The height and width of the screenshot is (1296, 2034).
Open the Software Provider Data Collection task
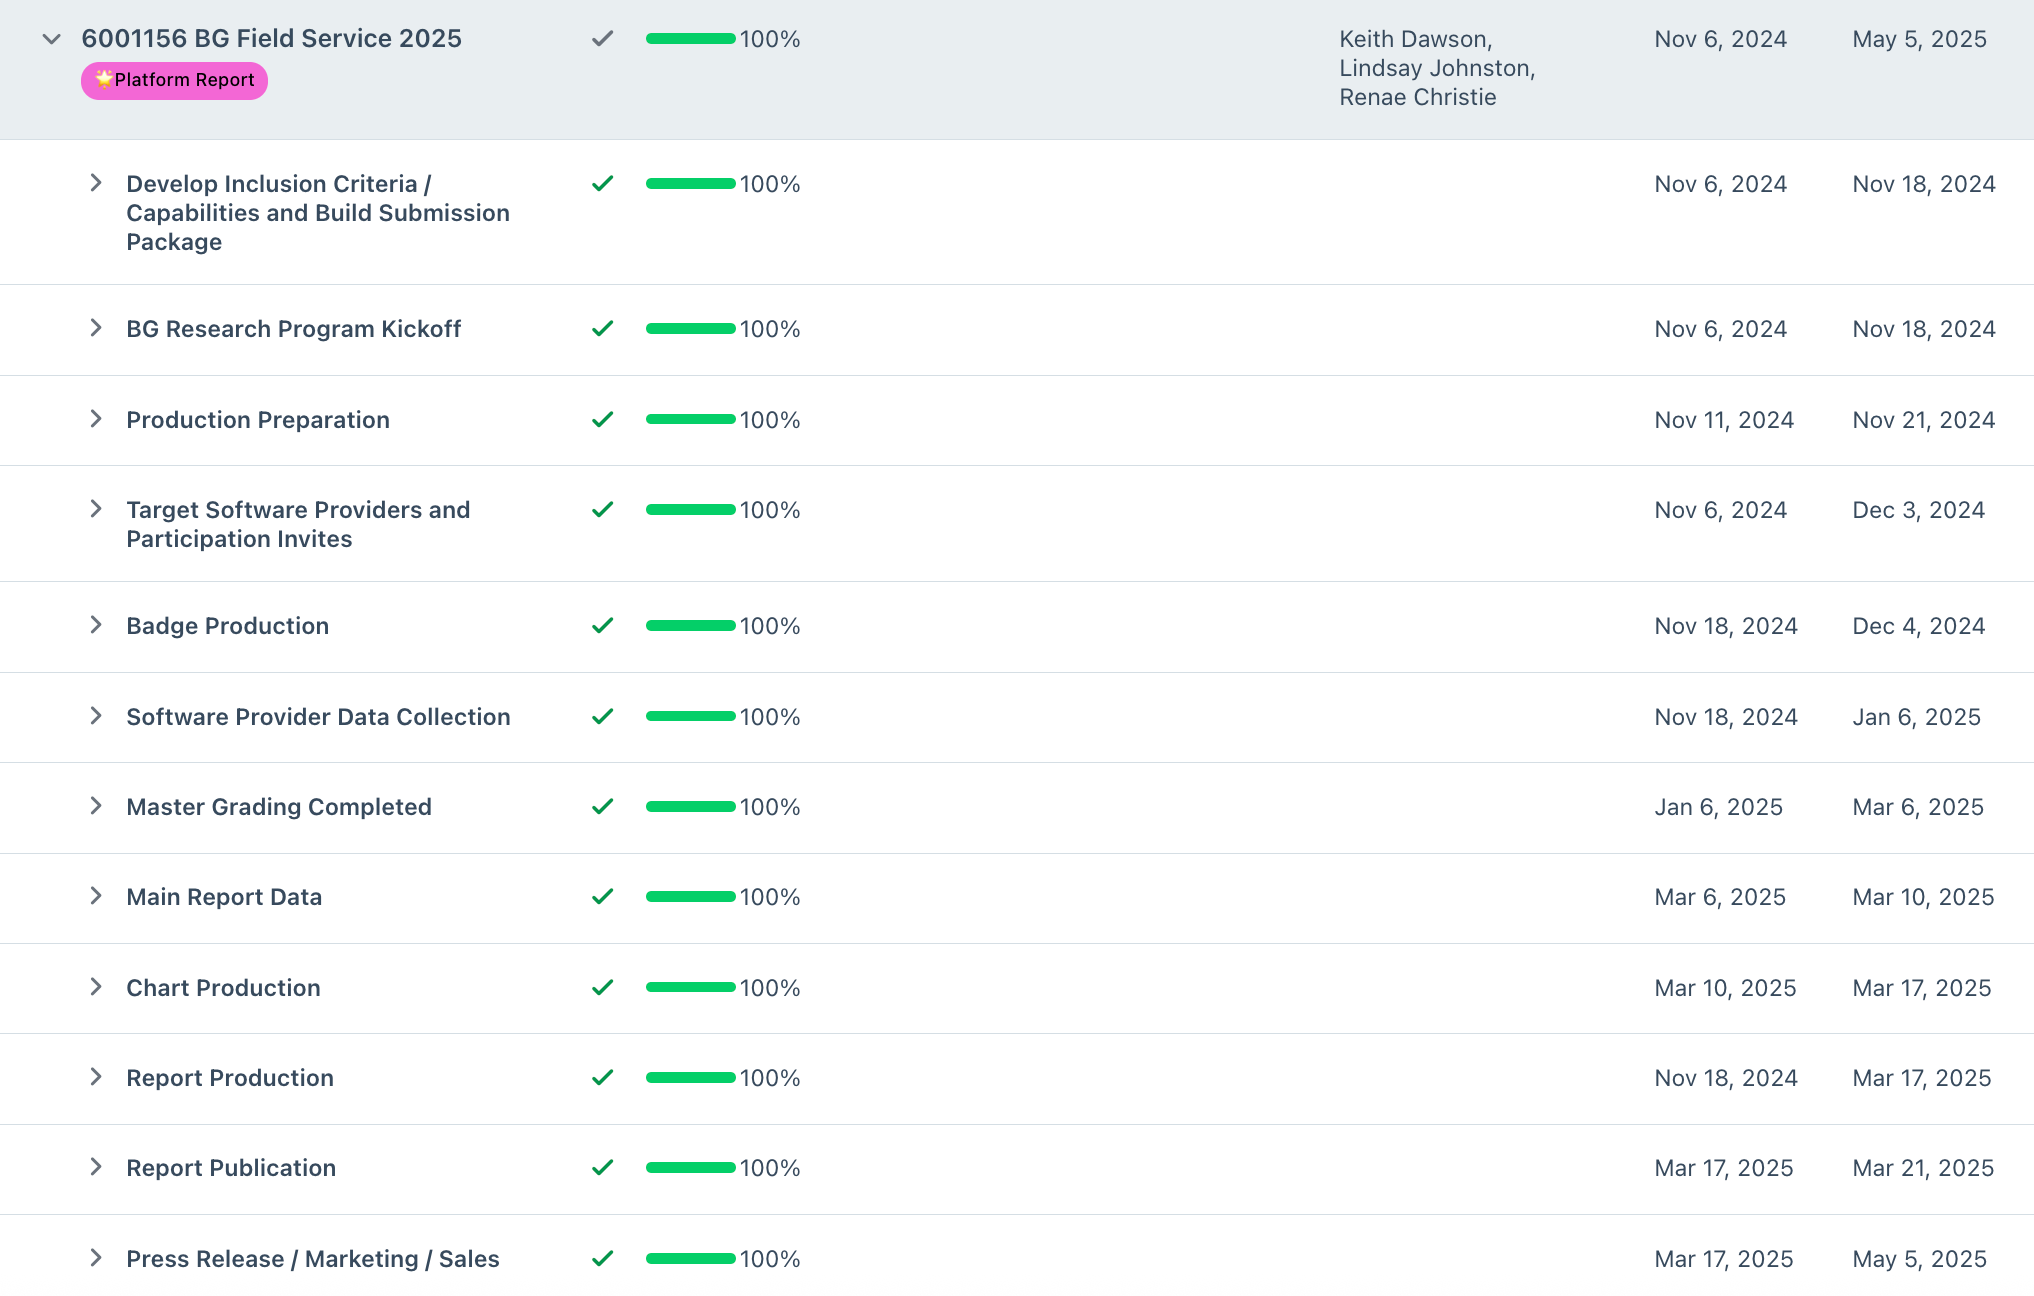(x=318, y=717)
